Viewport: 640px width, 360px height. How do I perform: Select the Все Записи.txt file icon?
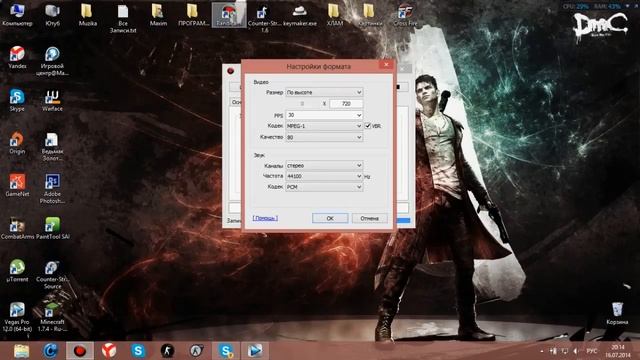(x=122, y=18)
